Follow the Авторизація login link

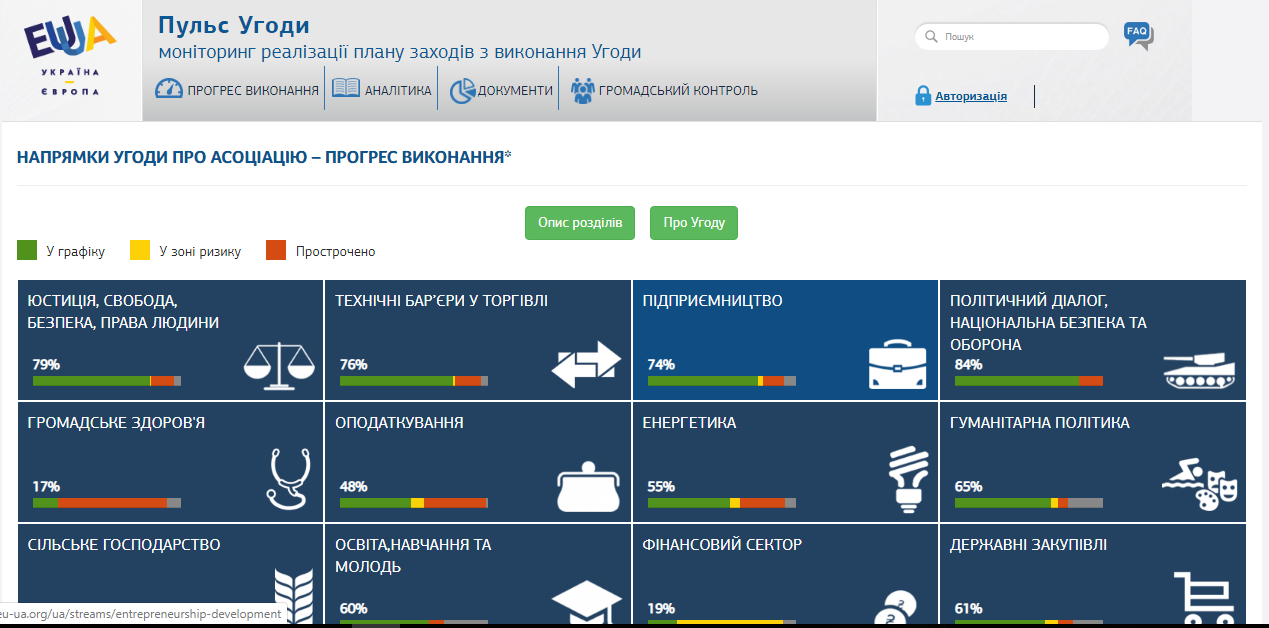(970, 97)
